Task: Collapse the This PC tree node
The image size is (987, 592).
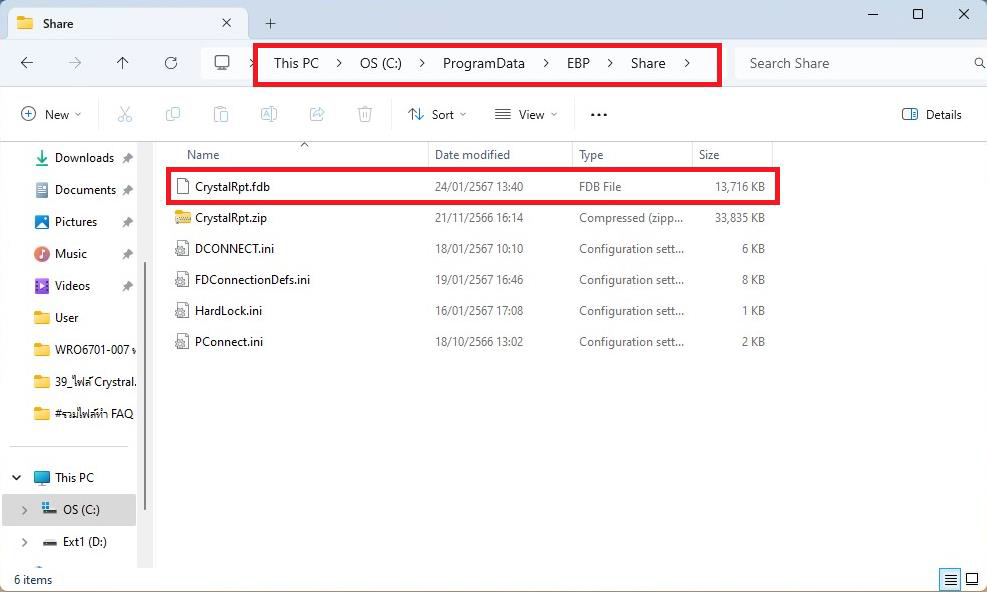Action: pyautogui.click(x=17, y=478)
